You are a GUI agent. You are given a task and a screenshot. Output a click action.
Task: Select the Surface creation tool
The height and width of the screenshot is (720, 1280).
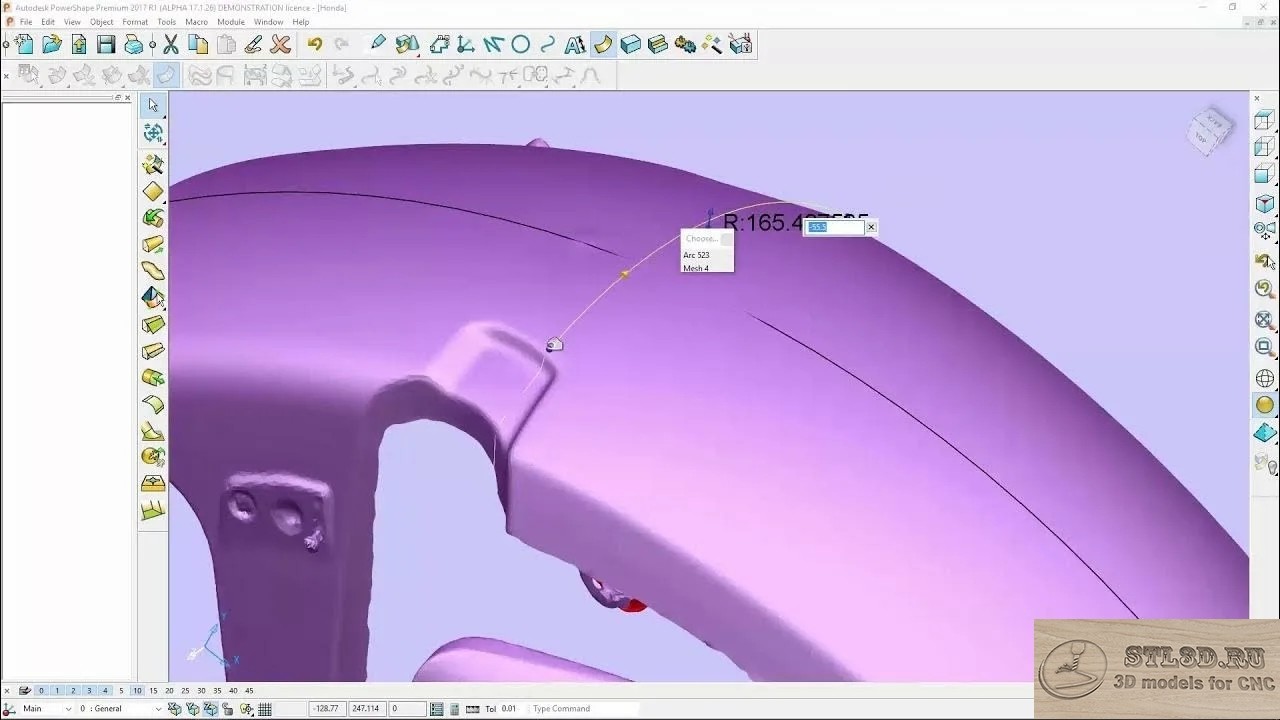pos(603,44)
